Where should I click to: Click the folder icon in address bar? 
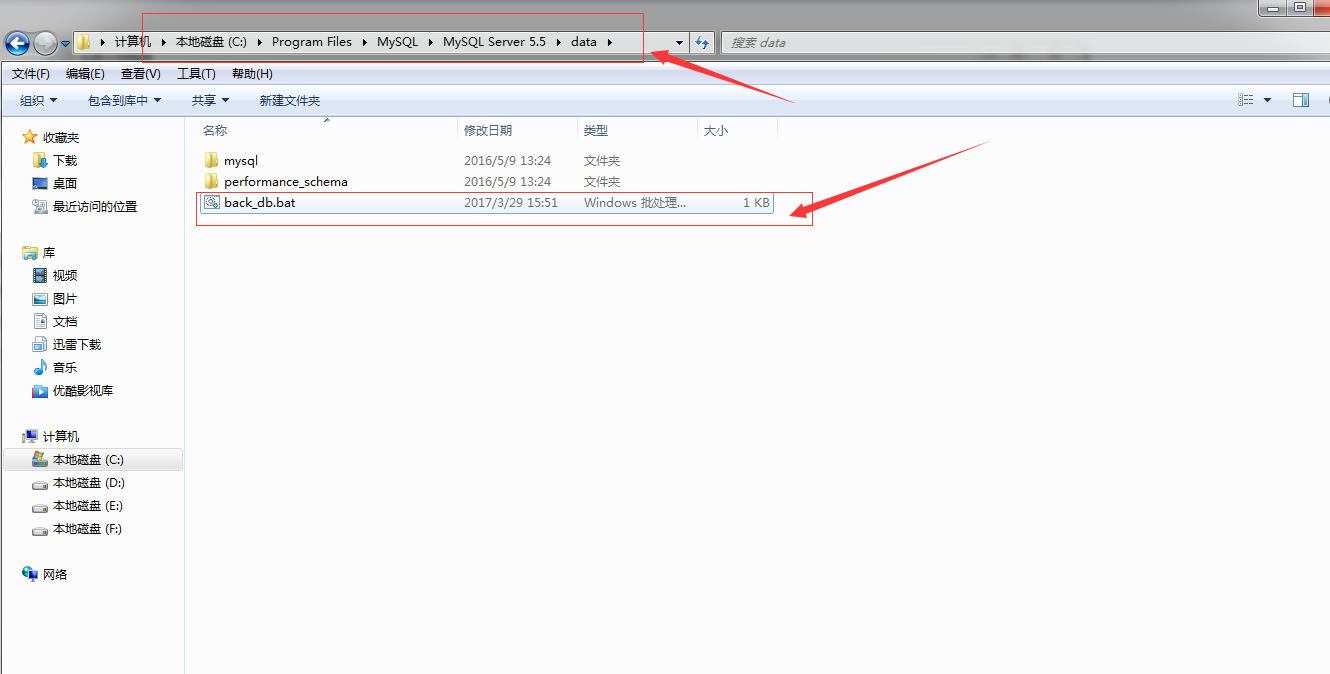pyautogui.click(x=84, y=42)
